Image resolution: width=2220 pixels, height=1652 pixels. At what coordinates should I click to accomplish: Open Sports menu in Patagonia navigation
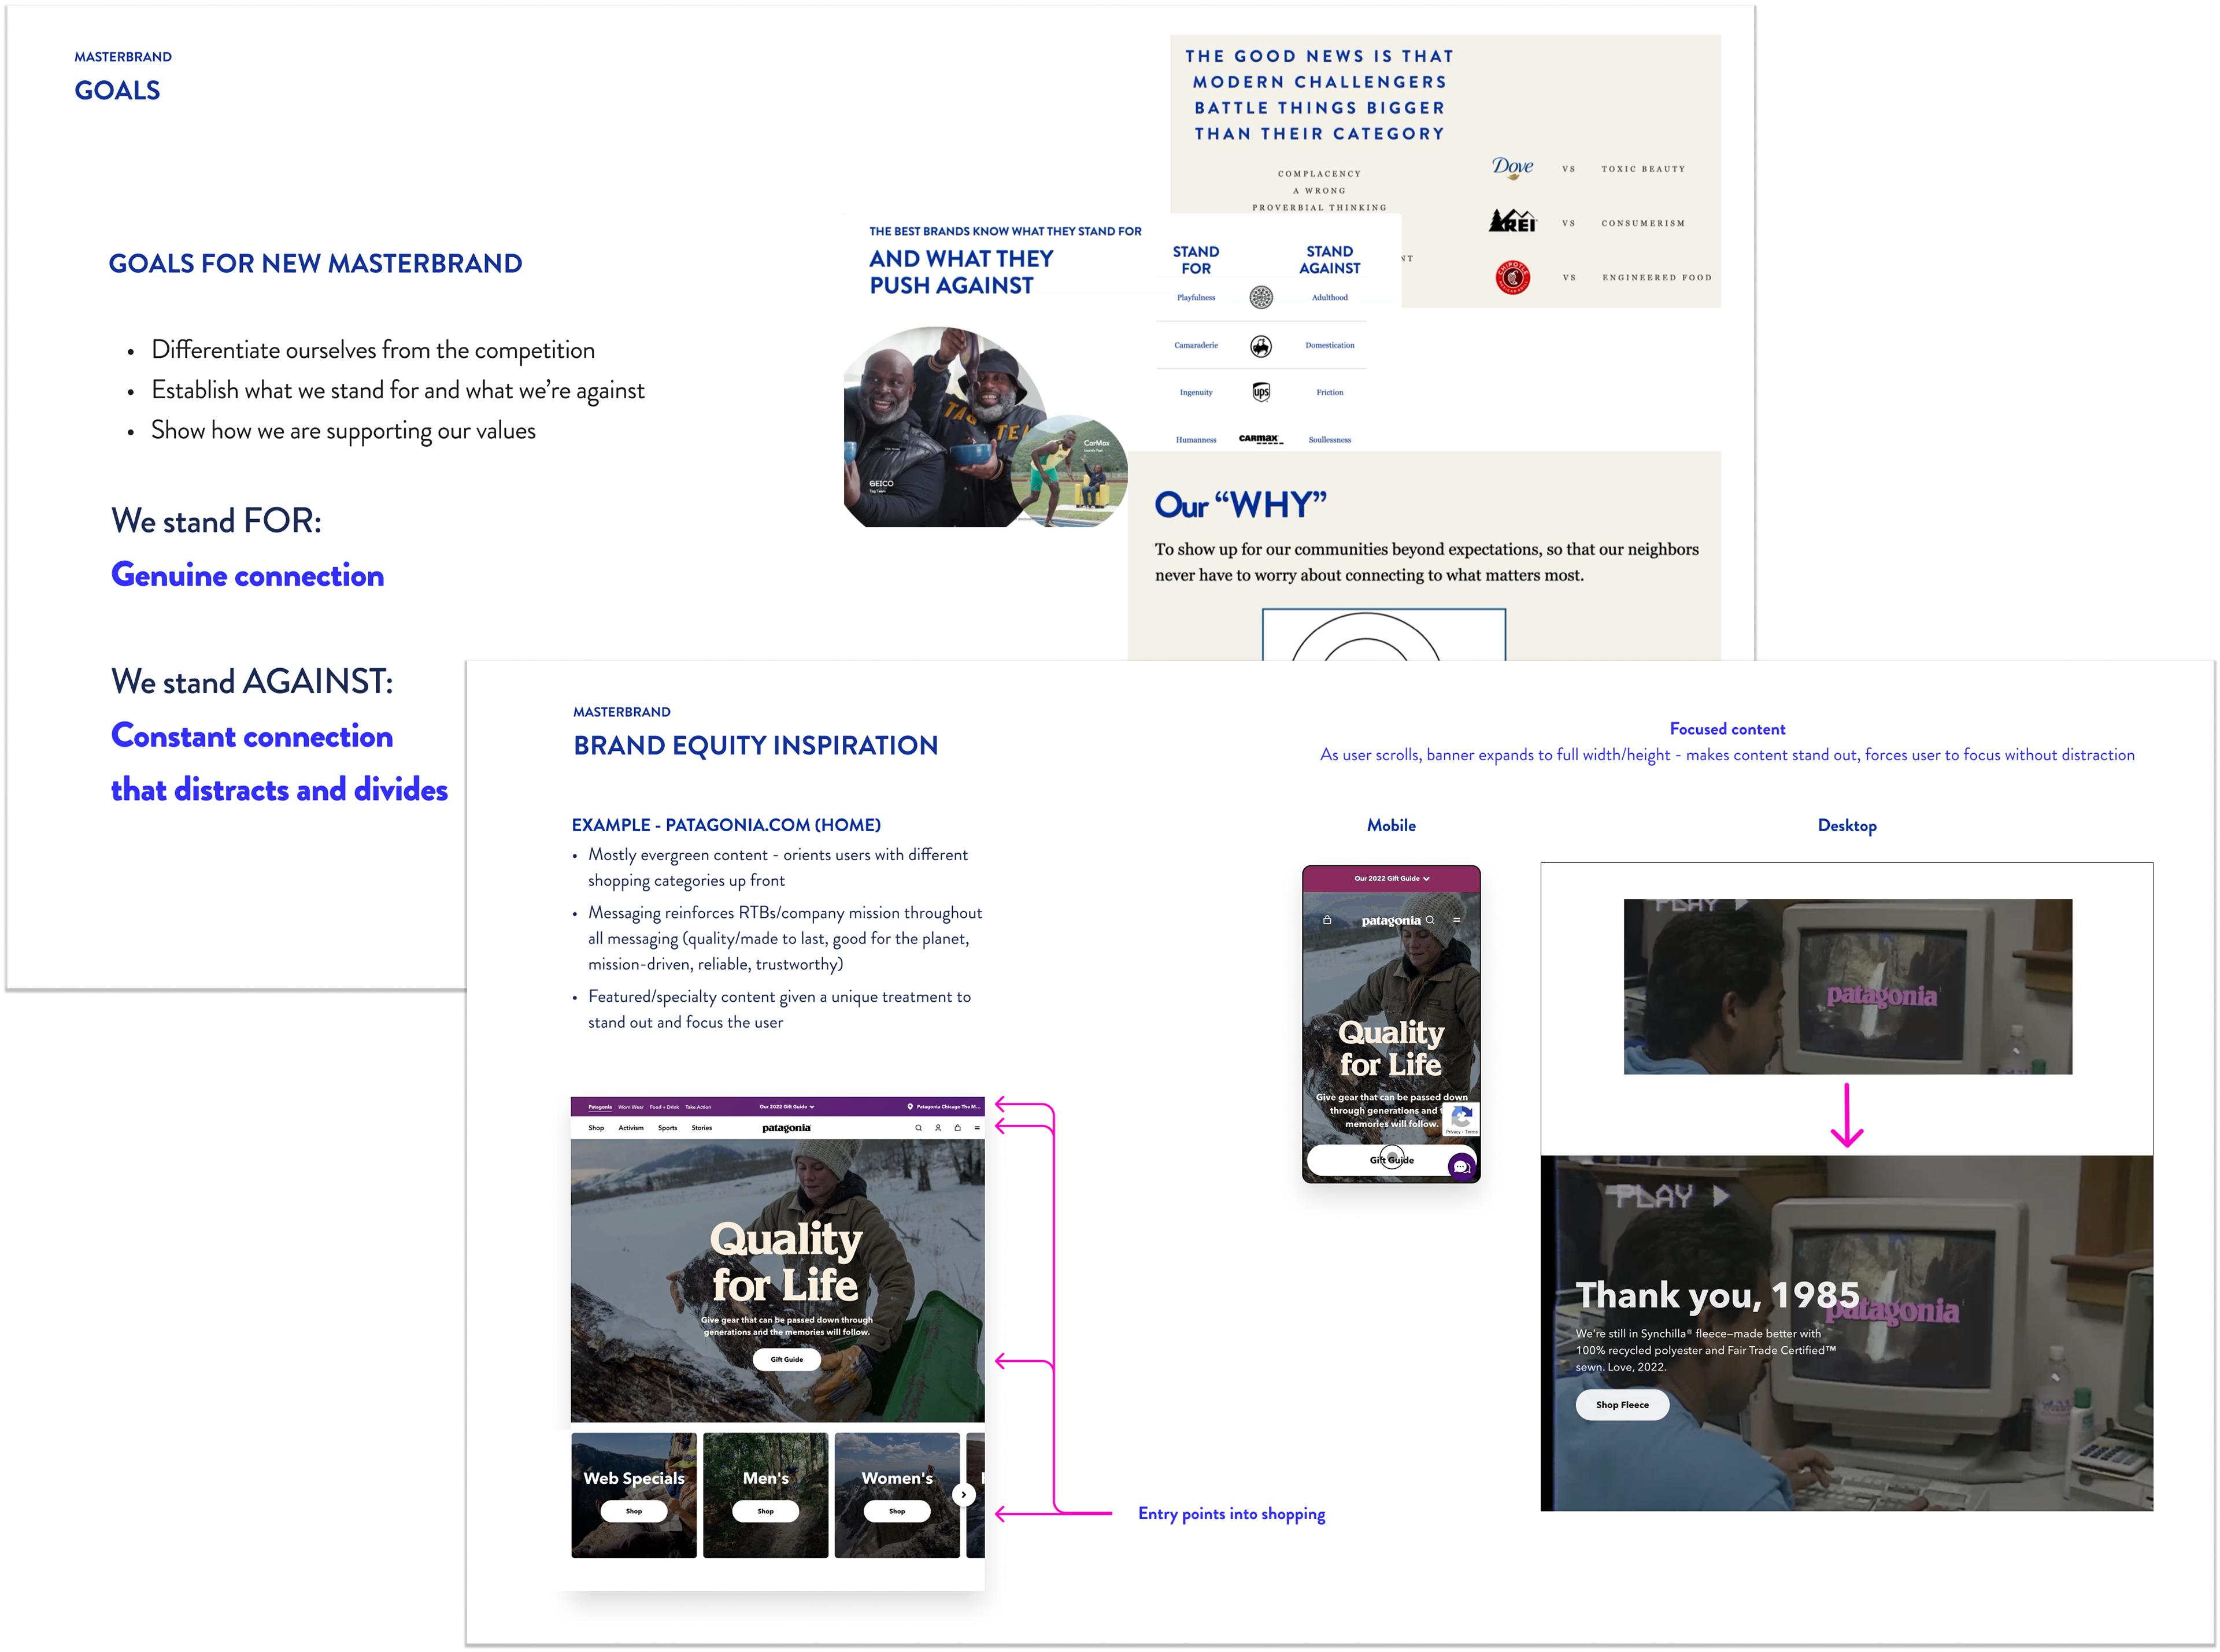point(667,1128)
